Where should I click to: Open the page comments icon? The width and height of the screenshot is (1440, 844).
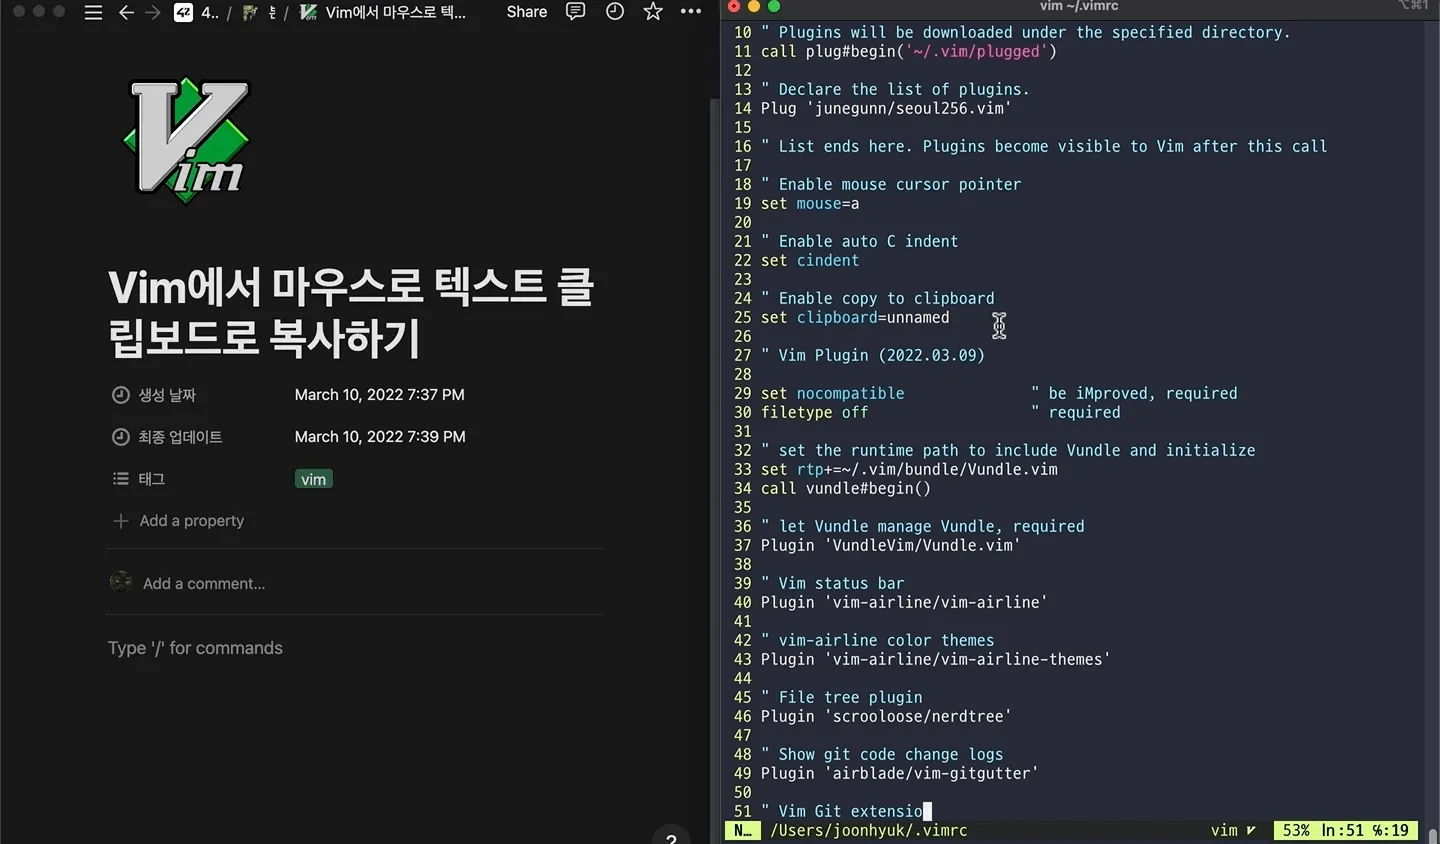tap(576, 12)
